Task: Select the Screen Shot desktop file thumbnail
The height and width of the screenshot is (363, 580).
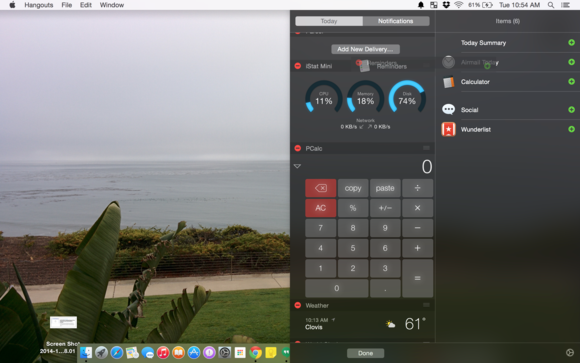Action: click(63, 322)
